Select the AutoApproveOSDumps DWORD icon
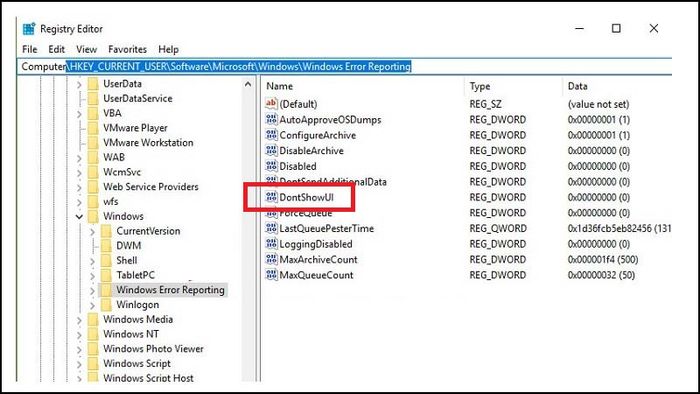700x394 pixels. pos(271,119)
